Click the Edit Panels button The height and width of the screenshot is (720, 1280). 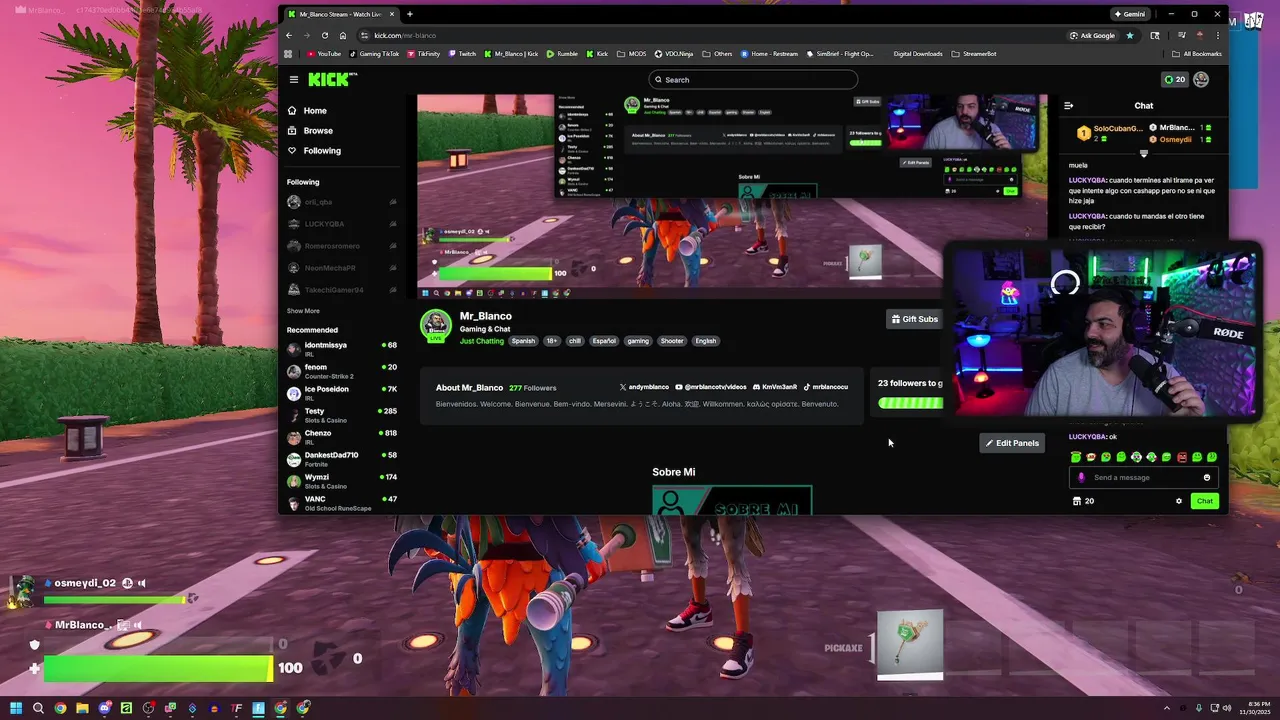(x=1012, y=443)
